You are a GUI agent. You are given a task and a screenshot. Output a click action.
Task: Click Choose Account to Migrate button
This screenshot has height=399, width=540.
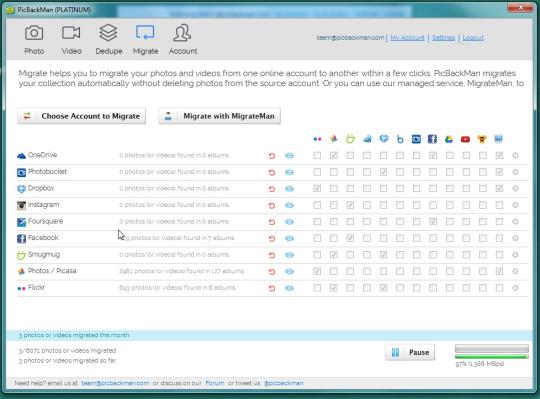[x=82, y=116]
